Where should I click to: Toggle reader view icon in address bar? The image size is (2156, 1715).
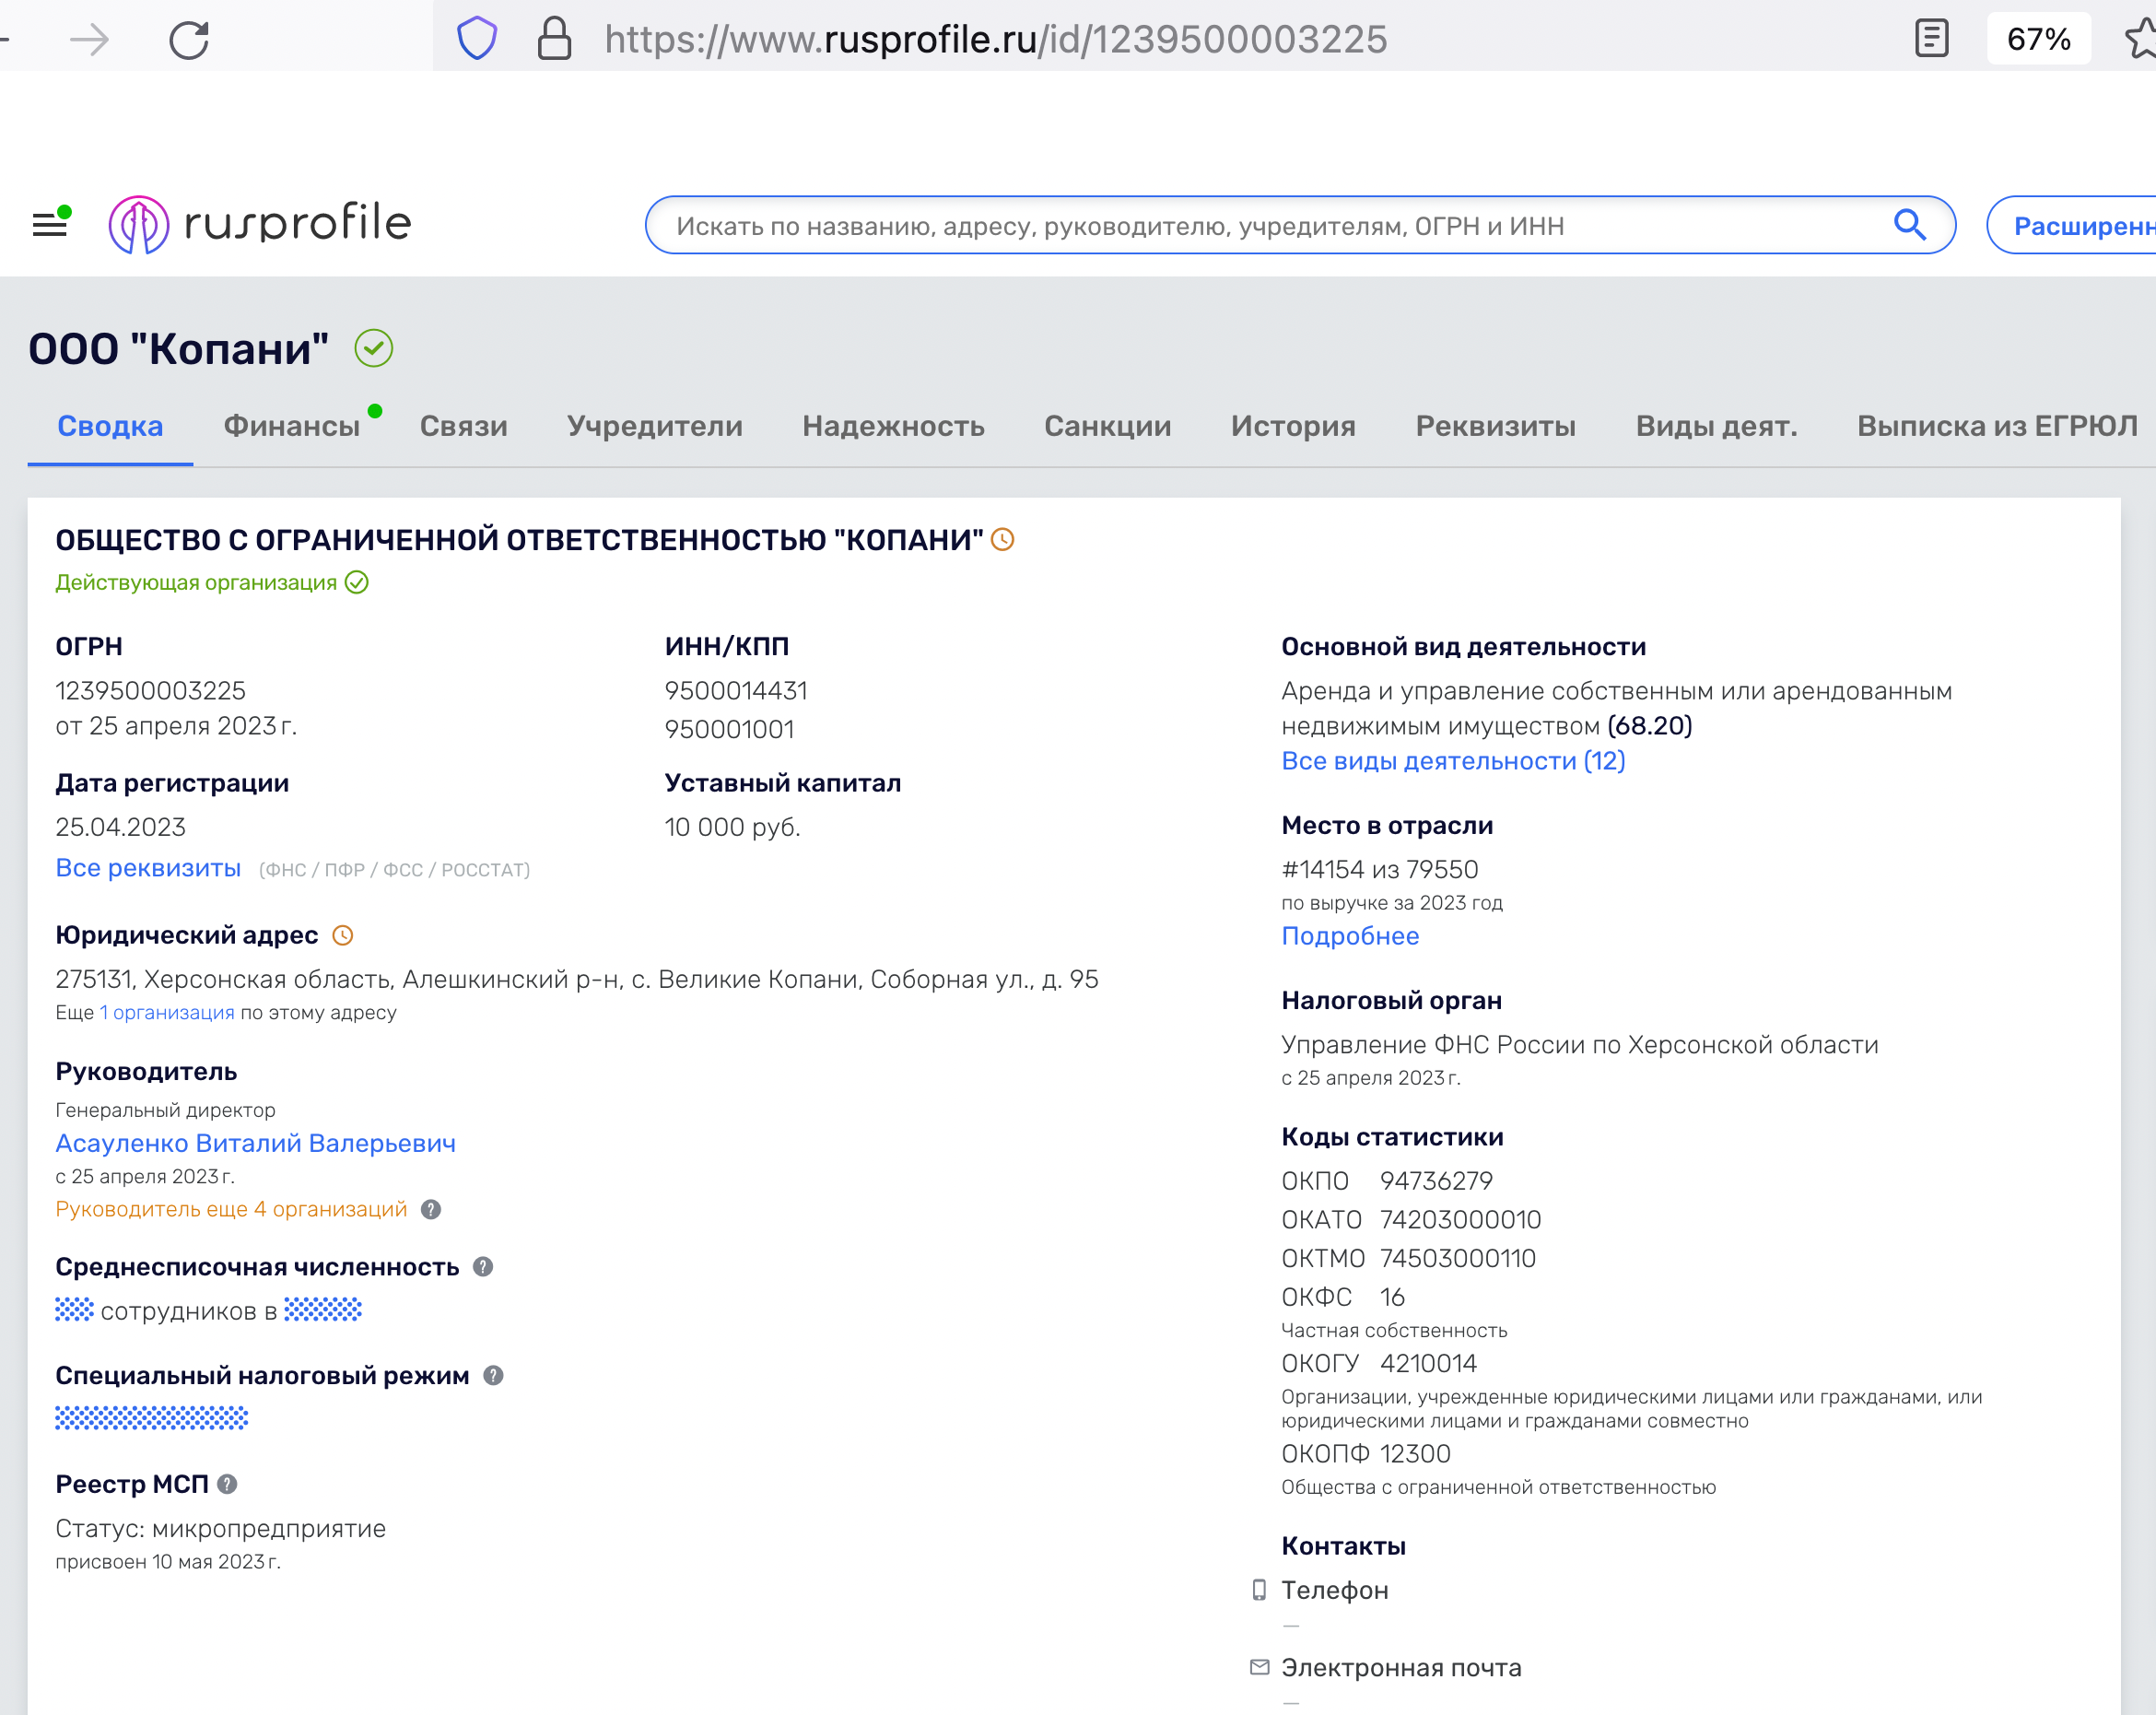tap(1930, 39)
